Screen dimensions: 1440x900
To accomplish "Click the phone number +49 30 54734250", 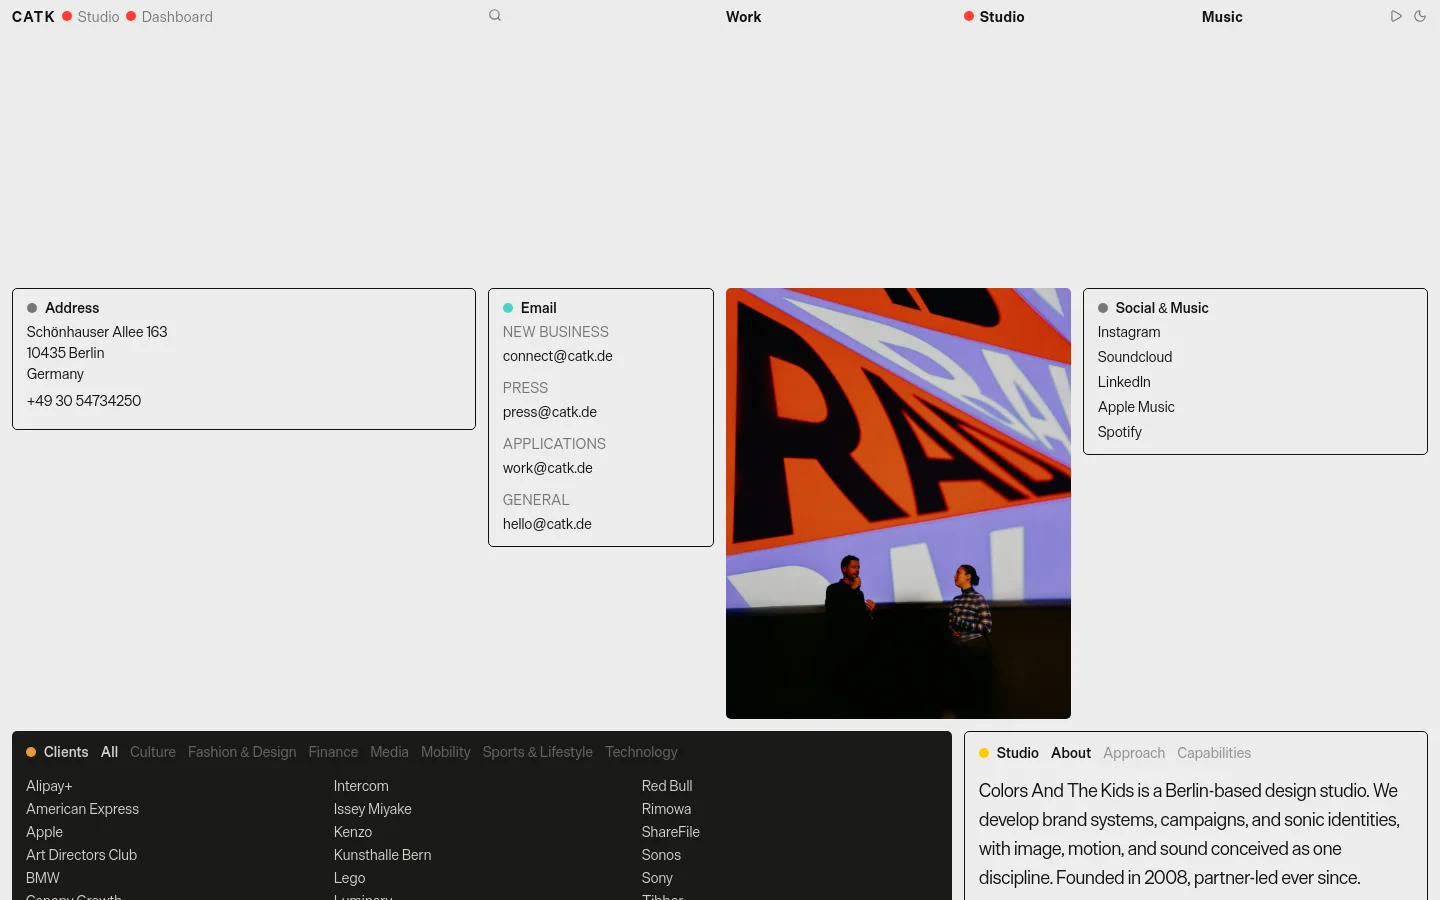I will tap(84, 401).
